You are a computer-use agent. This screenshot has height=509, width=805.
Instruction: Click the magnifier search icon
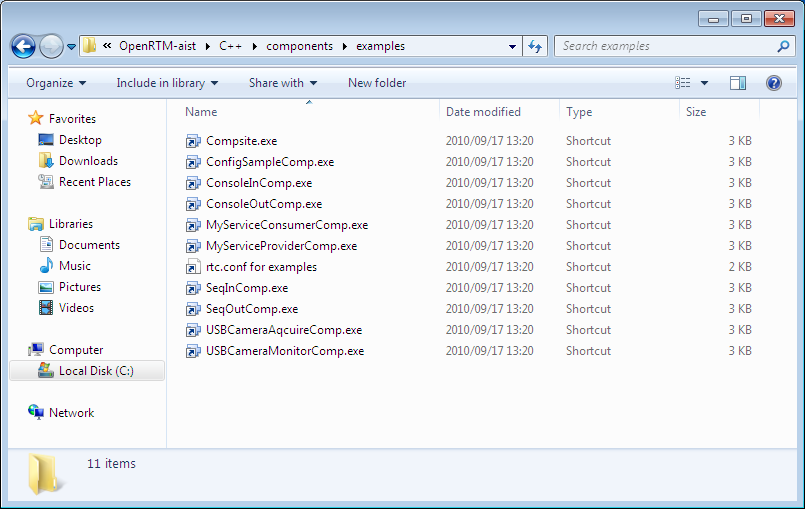tap(783, 46)
